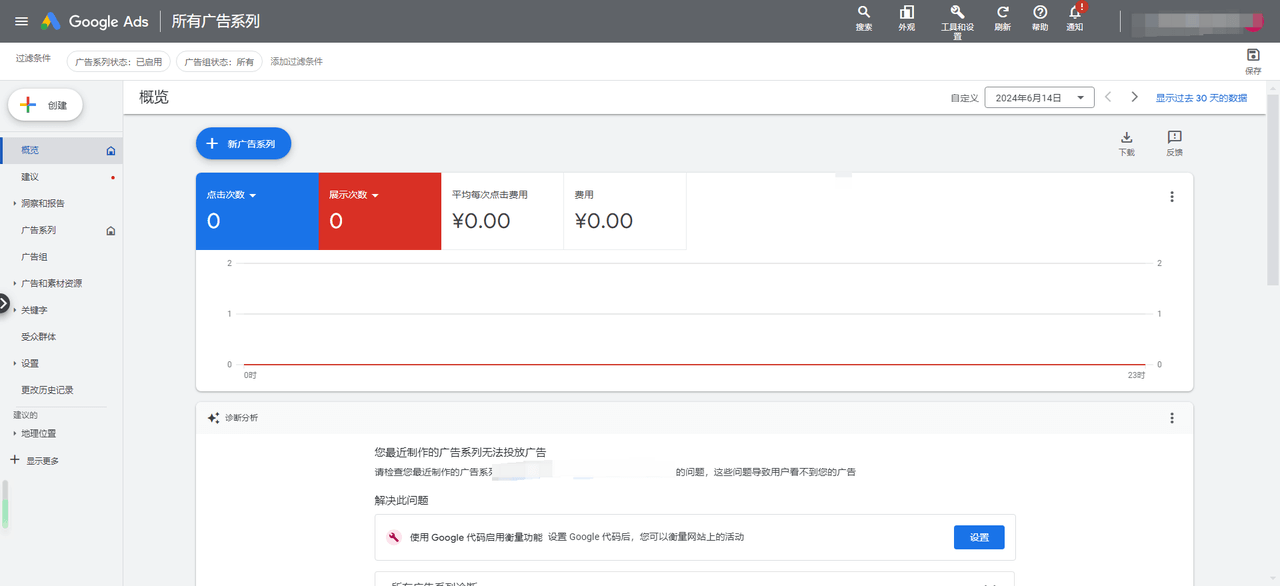This screenshot has height=586, width=1280.
Task: Open the 外观 appearance panel
Action: tap(907, 18)
